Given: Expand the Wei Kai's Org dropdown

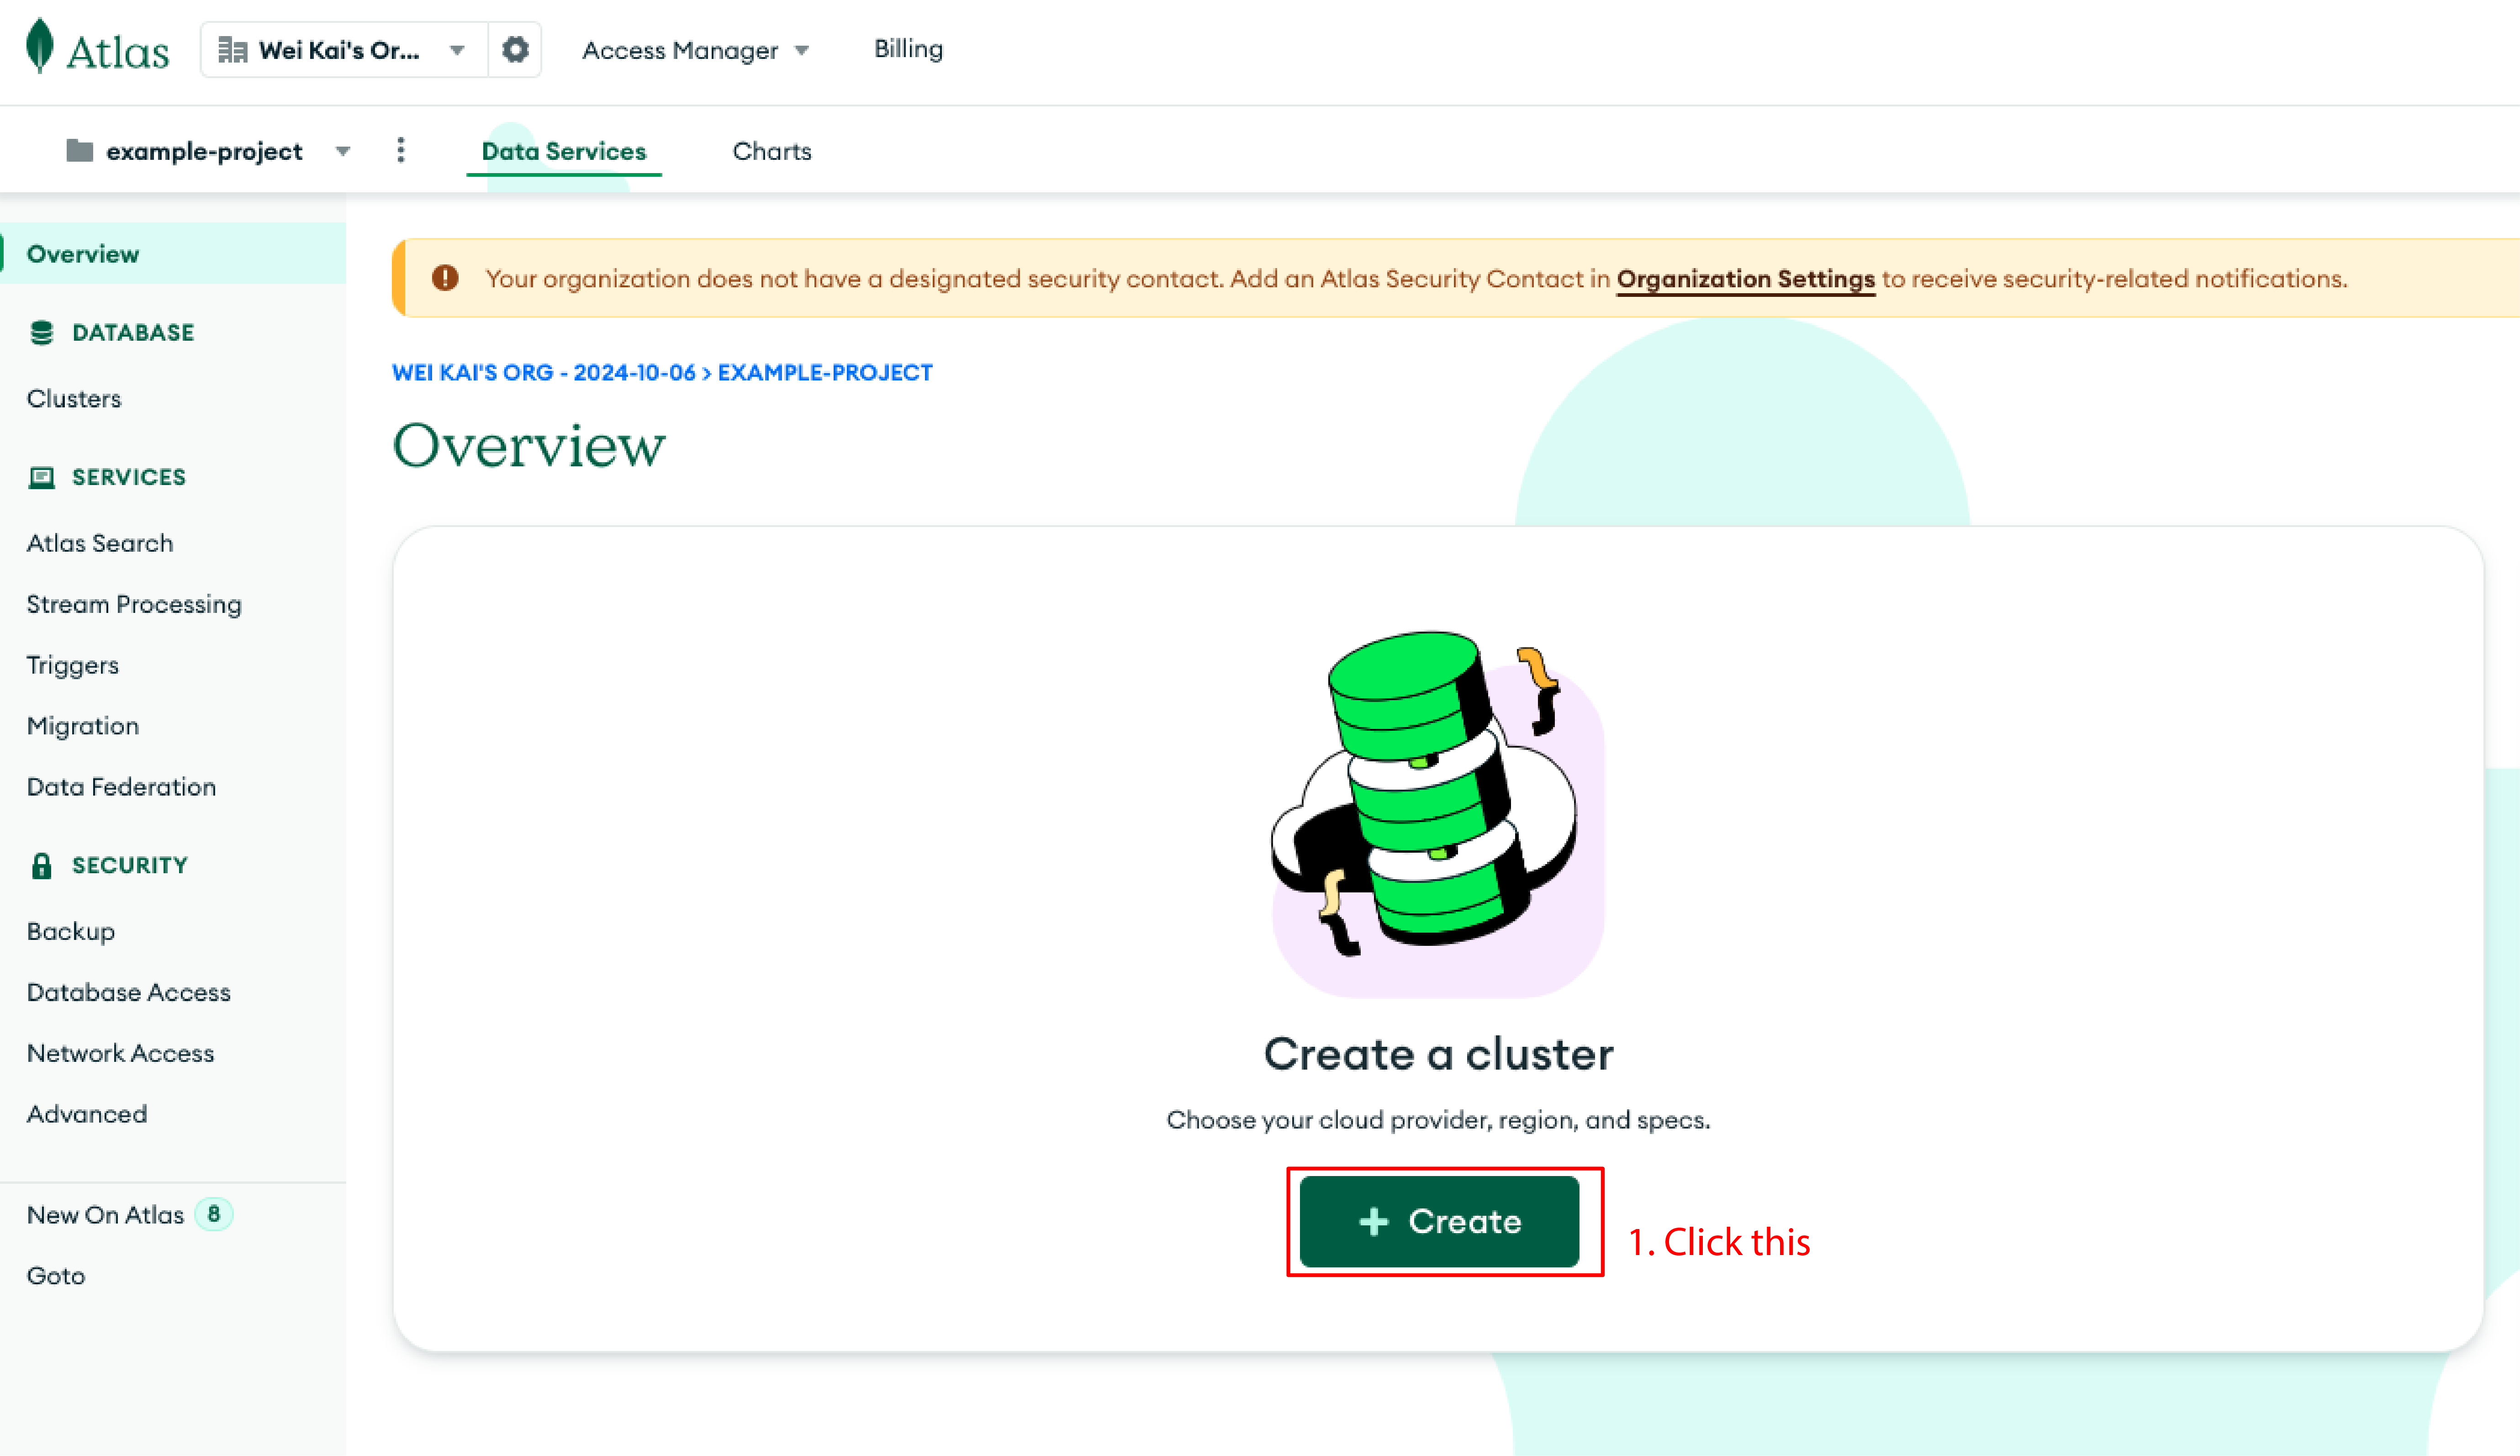Looking at the screenshot, I should pyautogui.click(x=457, y=50).
